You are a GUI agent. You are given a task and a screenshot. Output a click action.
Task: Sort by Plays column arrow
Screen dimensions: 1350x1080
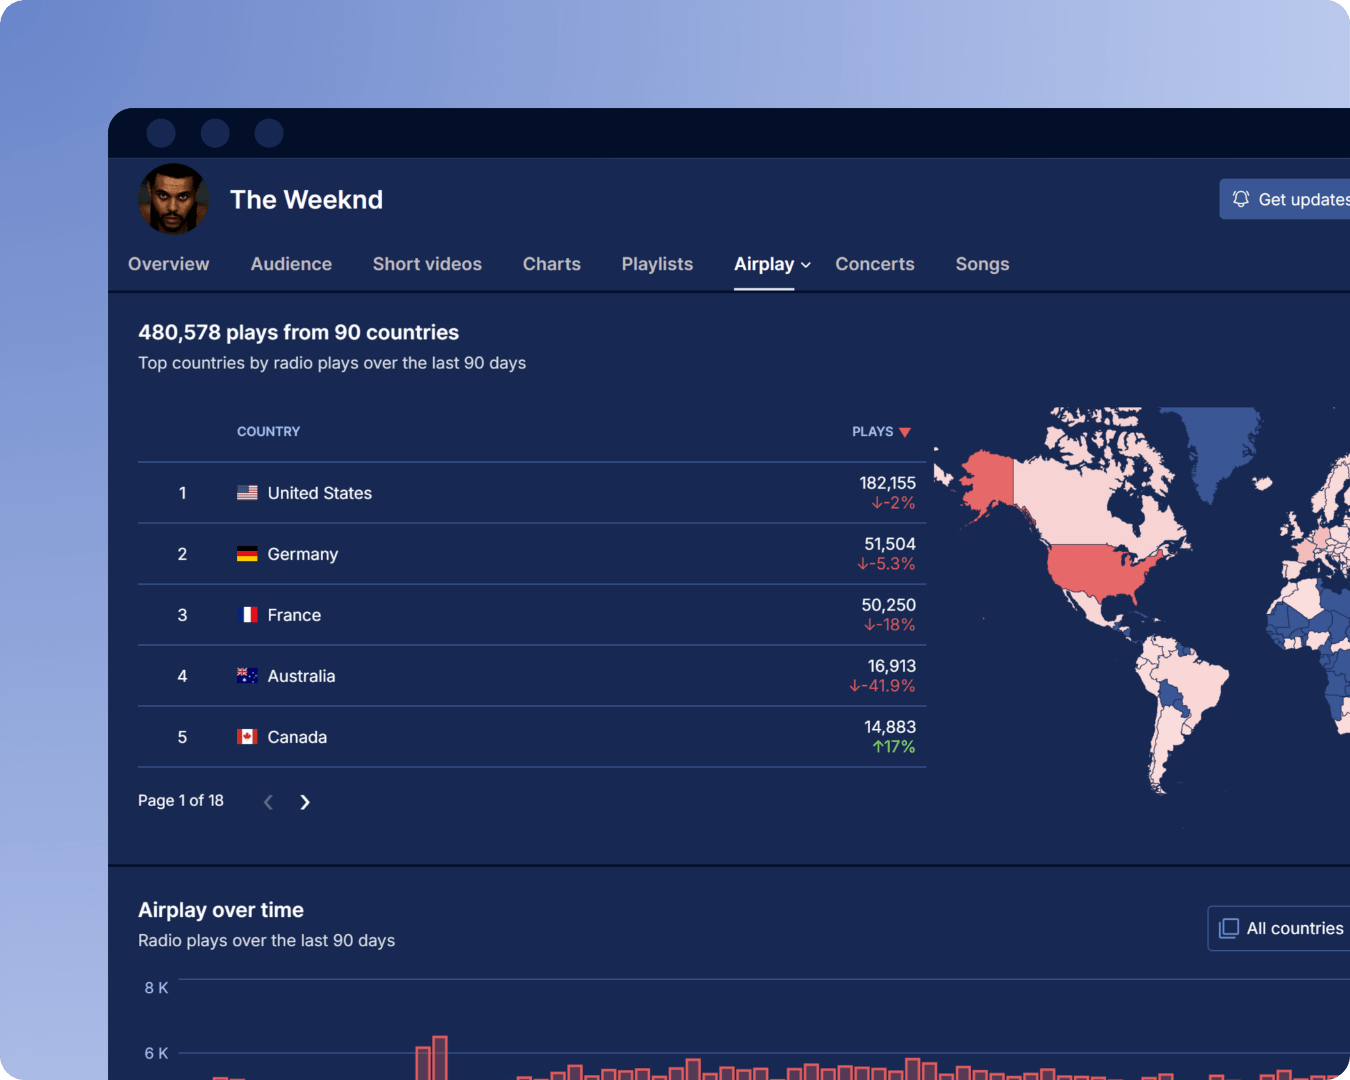tap(905, 432)
